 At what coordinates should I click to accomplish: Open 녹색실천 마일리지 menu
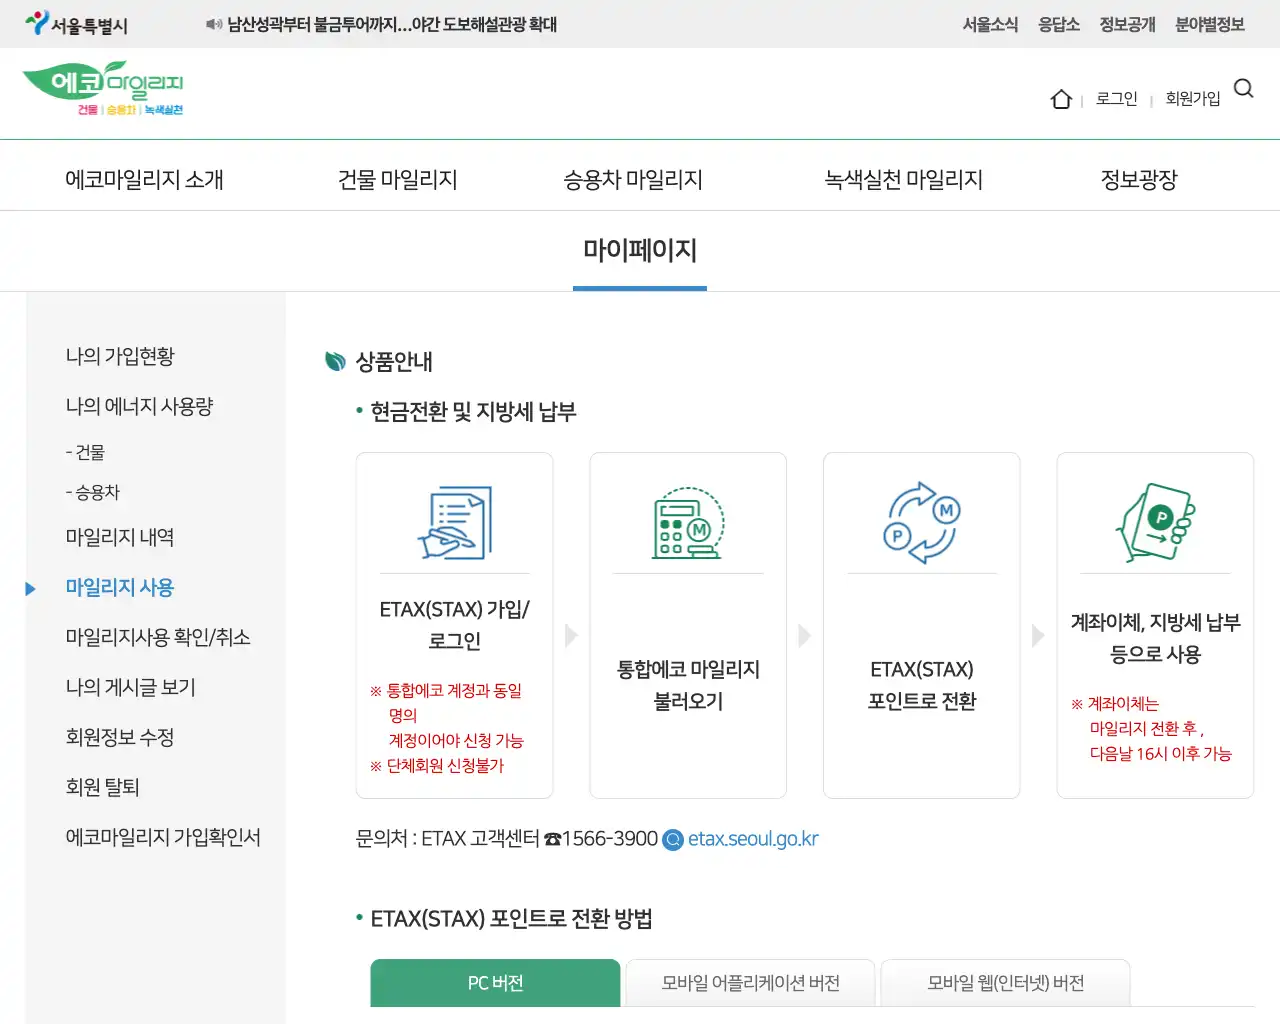(903, 180)
